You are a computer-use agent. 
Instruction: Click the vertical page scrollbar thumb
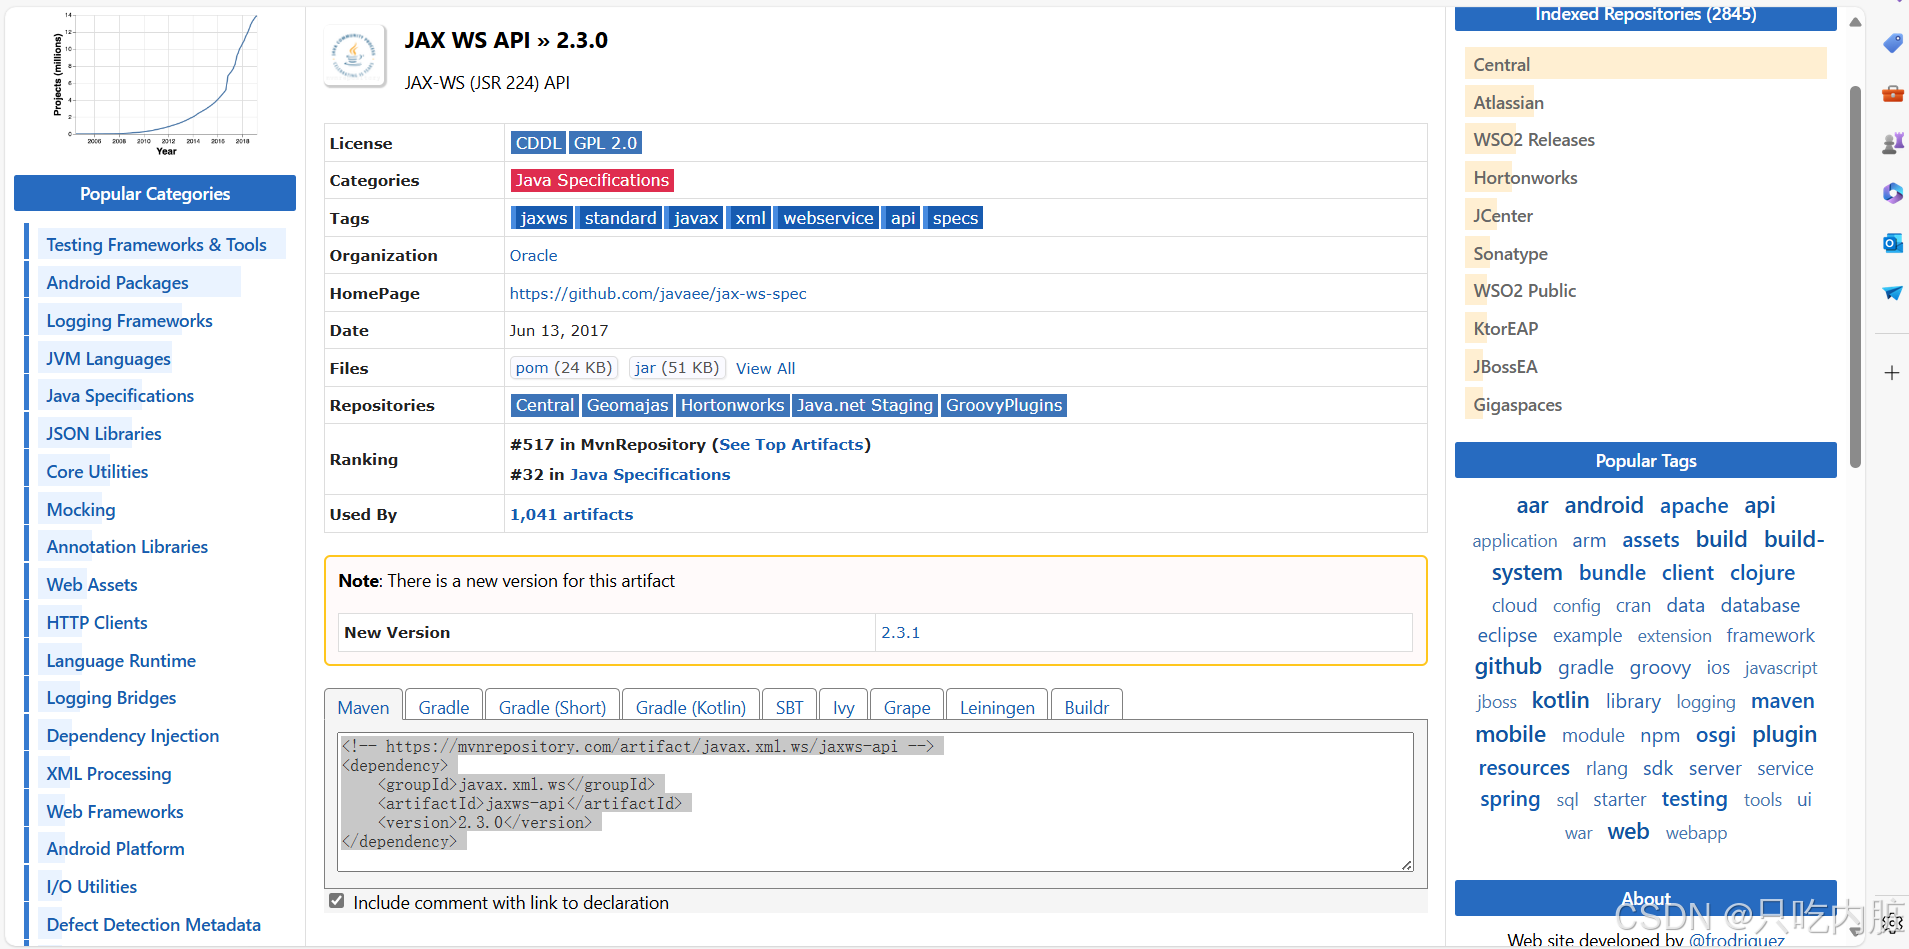(1855, 277)
